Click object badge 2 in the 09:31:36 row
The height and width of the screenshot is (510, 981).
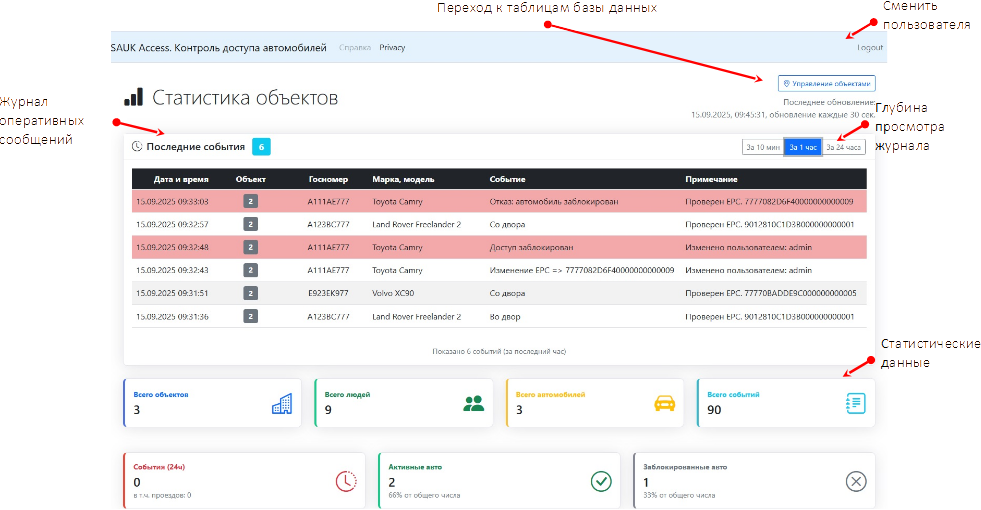(x=250, y=316)
